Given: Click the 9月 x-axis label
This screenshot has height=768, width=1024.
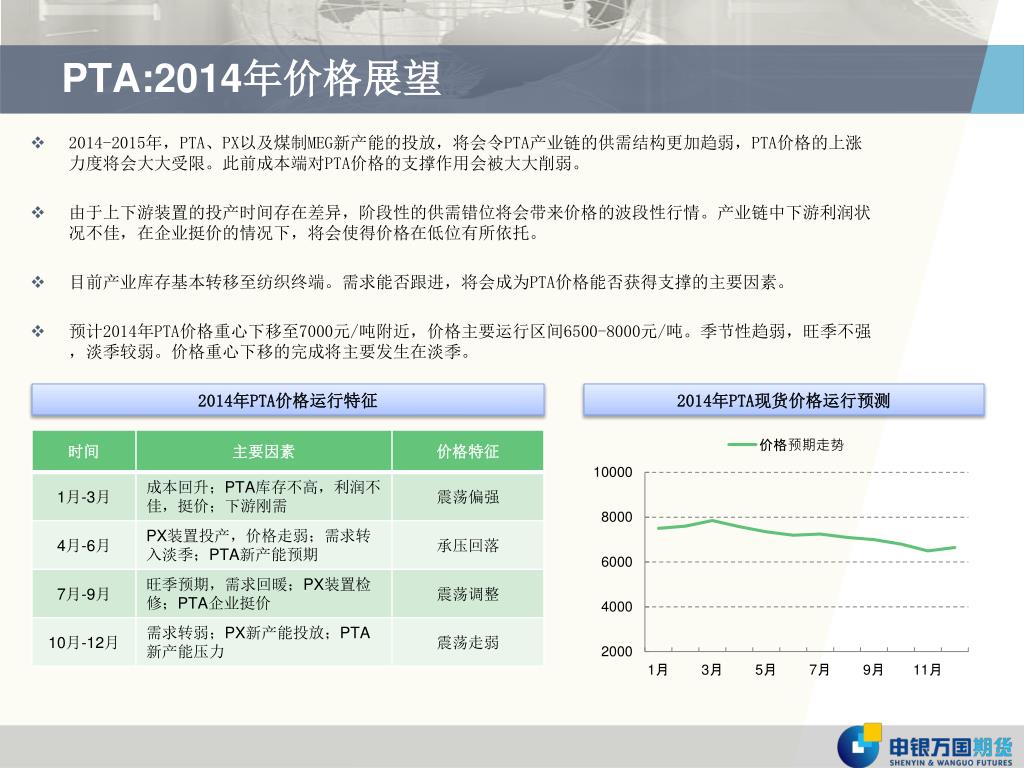Looking at the screenshot, I should (x=873, y=670).
